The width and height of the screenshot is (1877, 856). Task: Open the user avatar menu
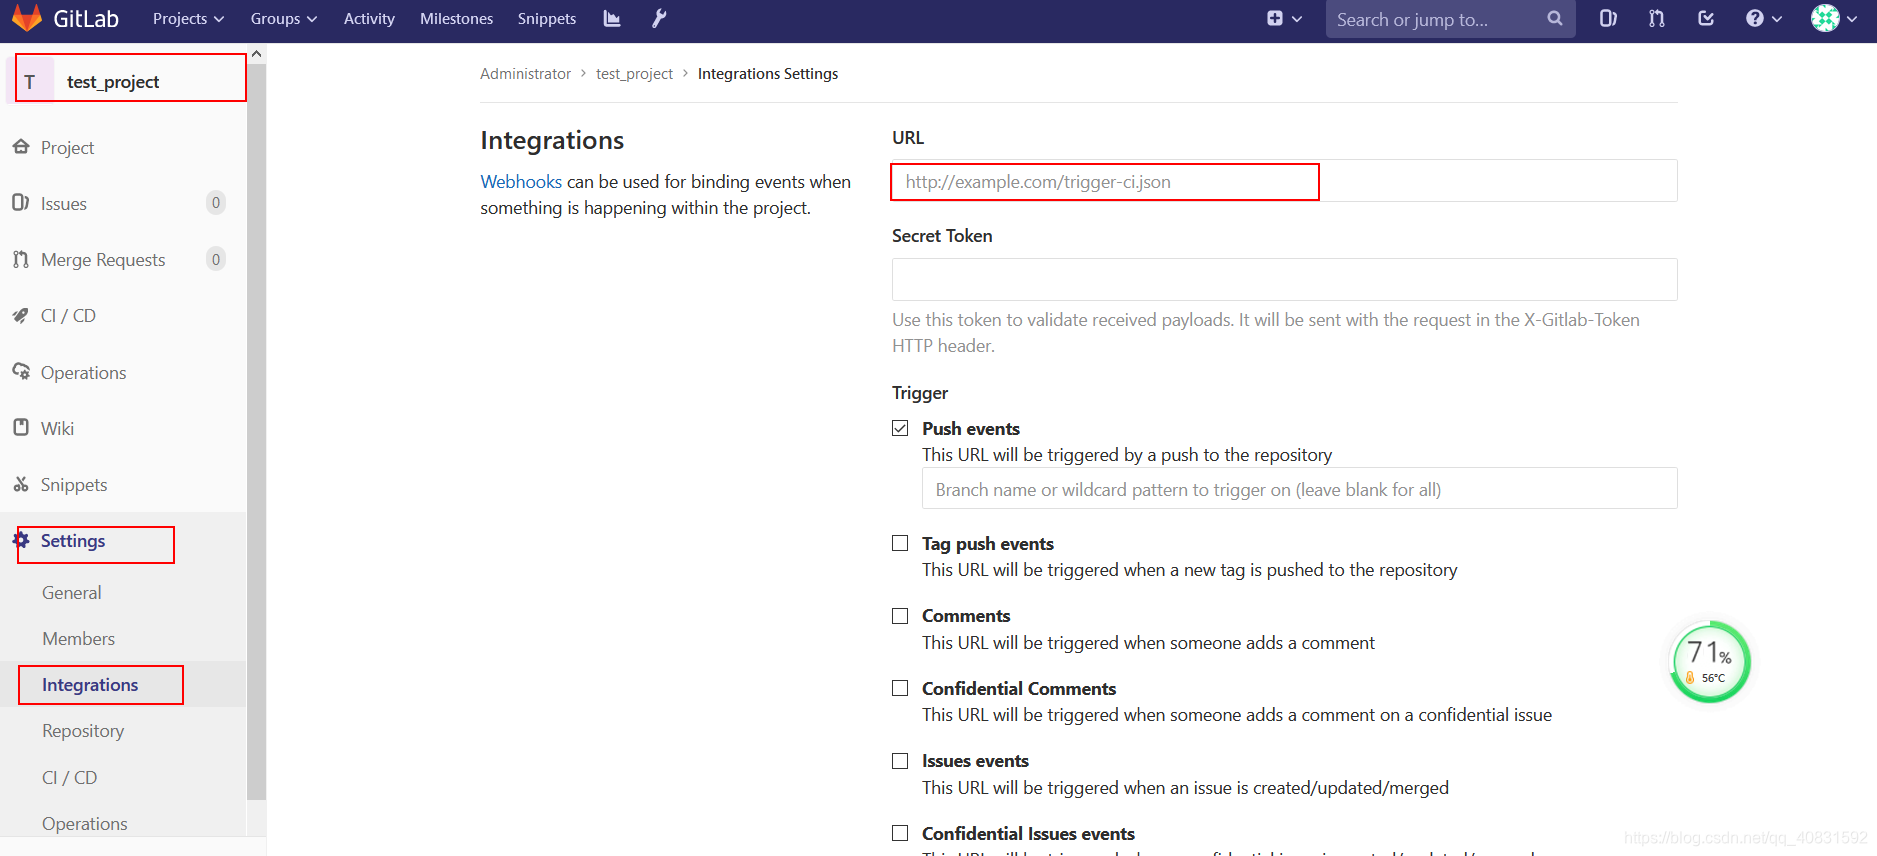1834,18
